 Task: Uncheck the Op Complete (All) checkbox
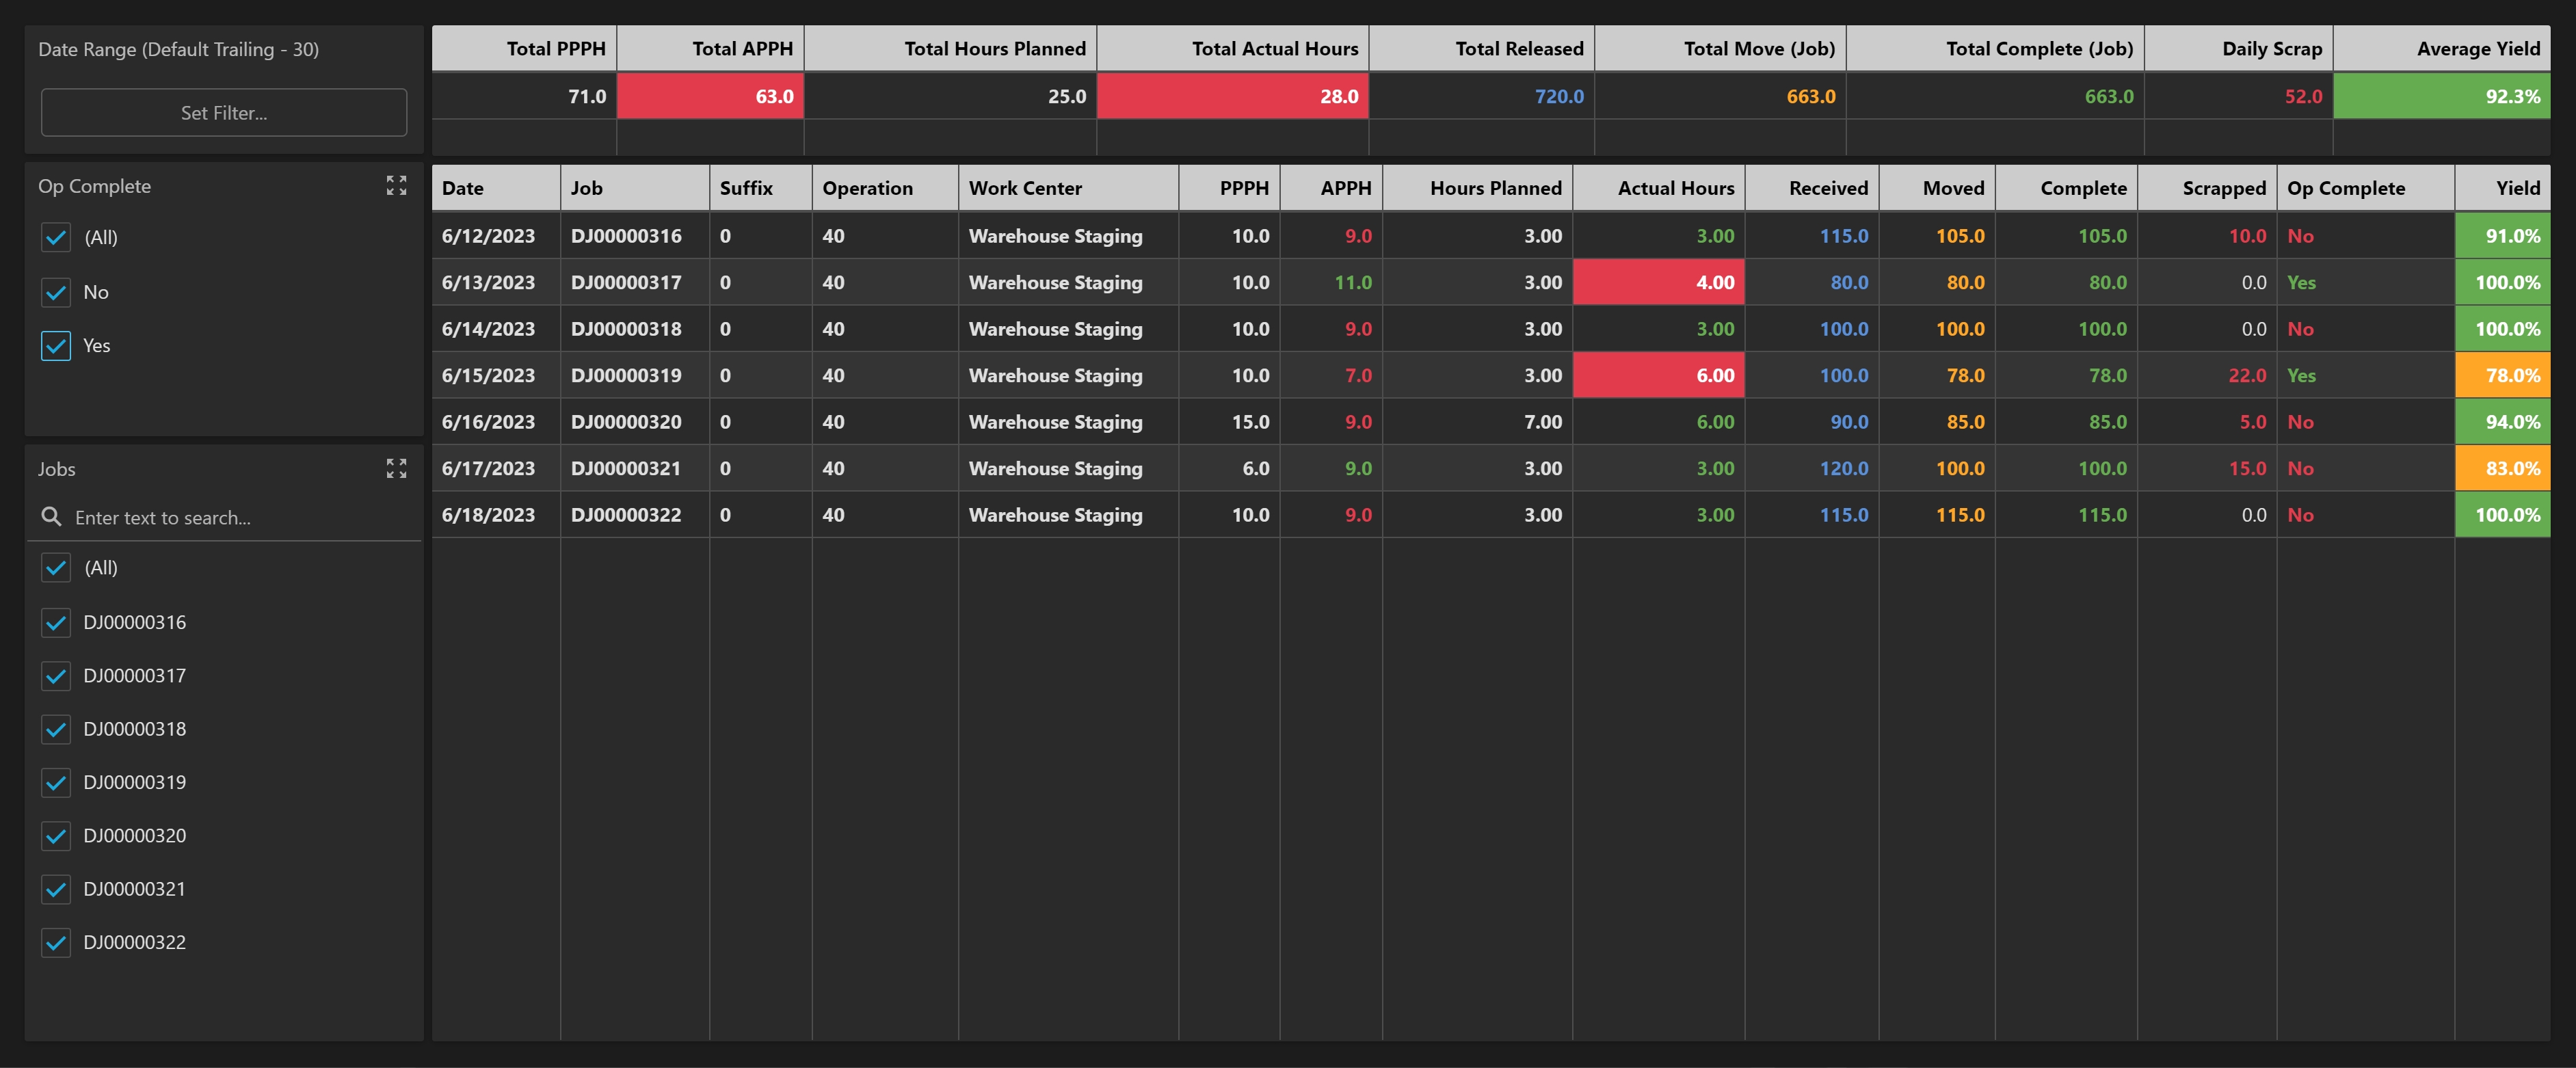56,238
